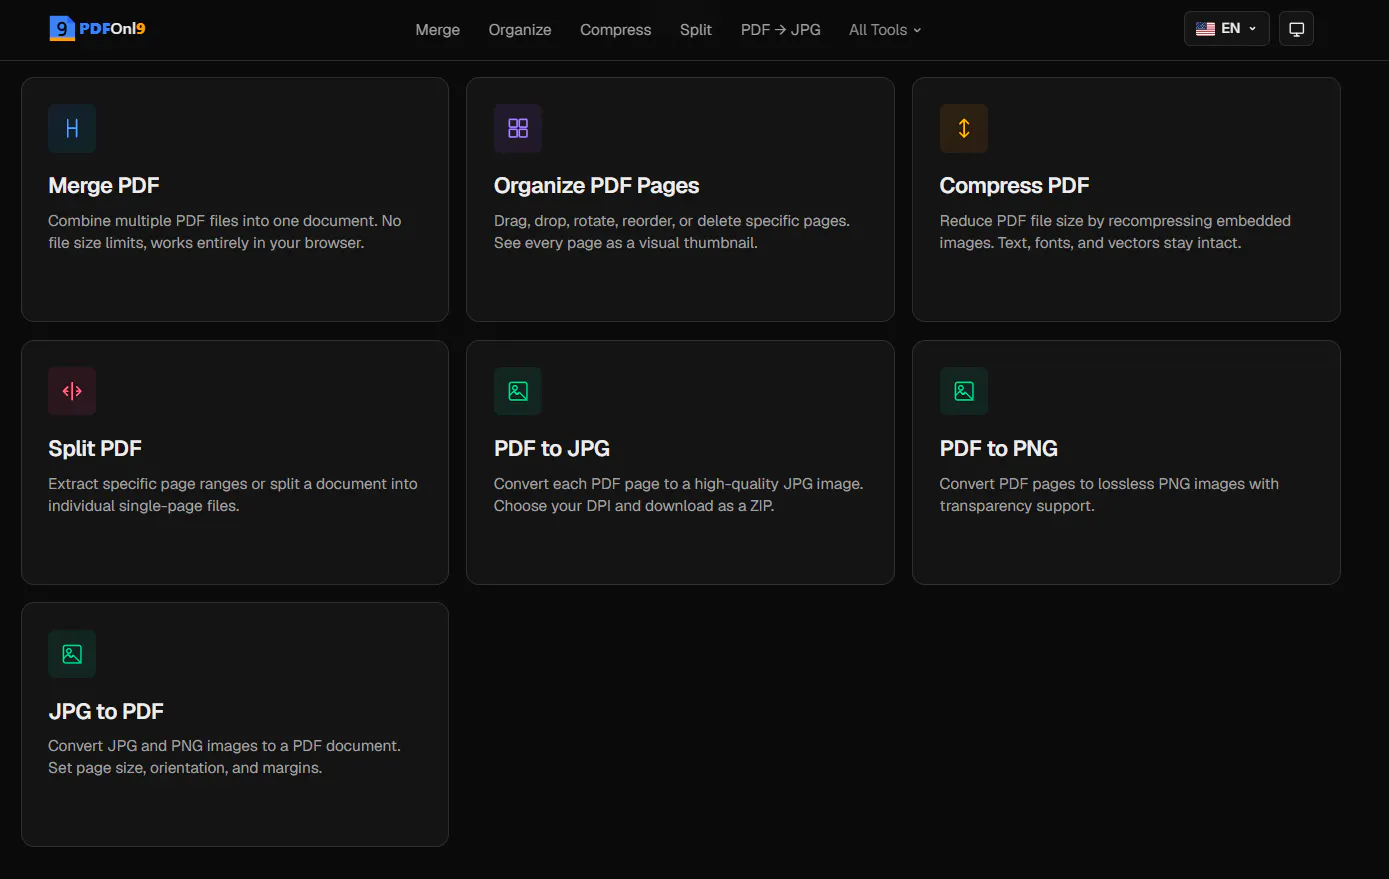The image size is (1389, 879).
Task: Click "Convert PDF pages to lossless PNG" text
Action: 1109,495
